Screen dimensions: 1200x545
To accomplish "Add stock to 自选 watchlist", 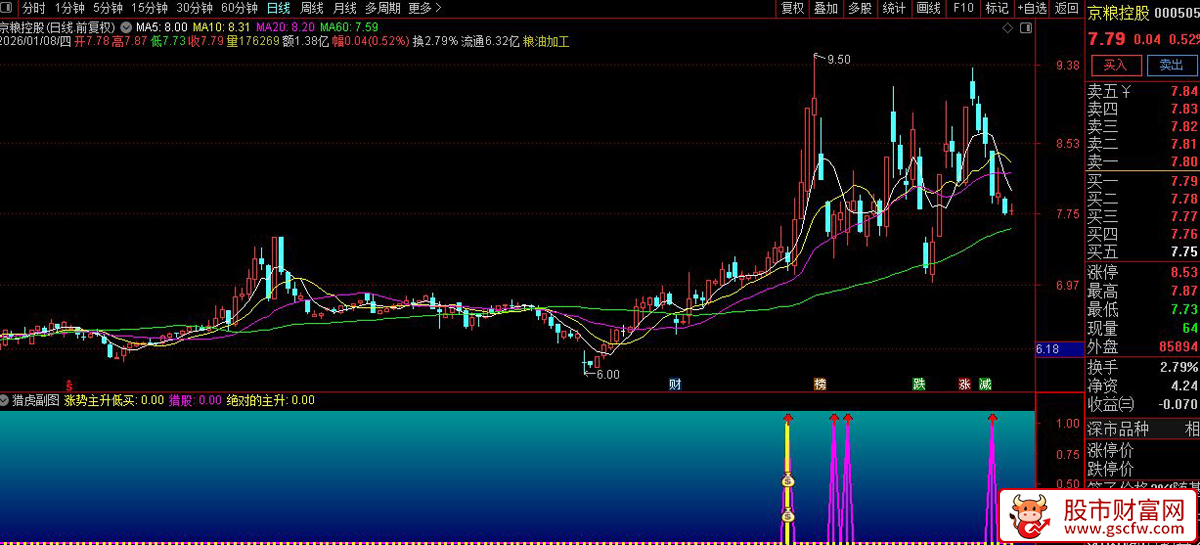I will [1031, 8].
